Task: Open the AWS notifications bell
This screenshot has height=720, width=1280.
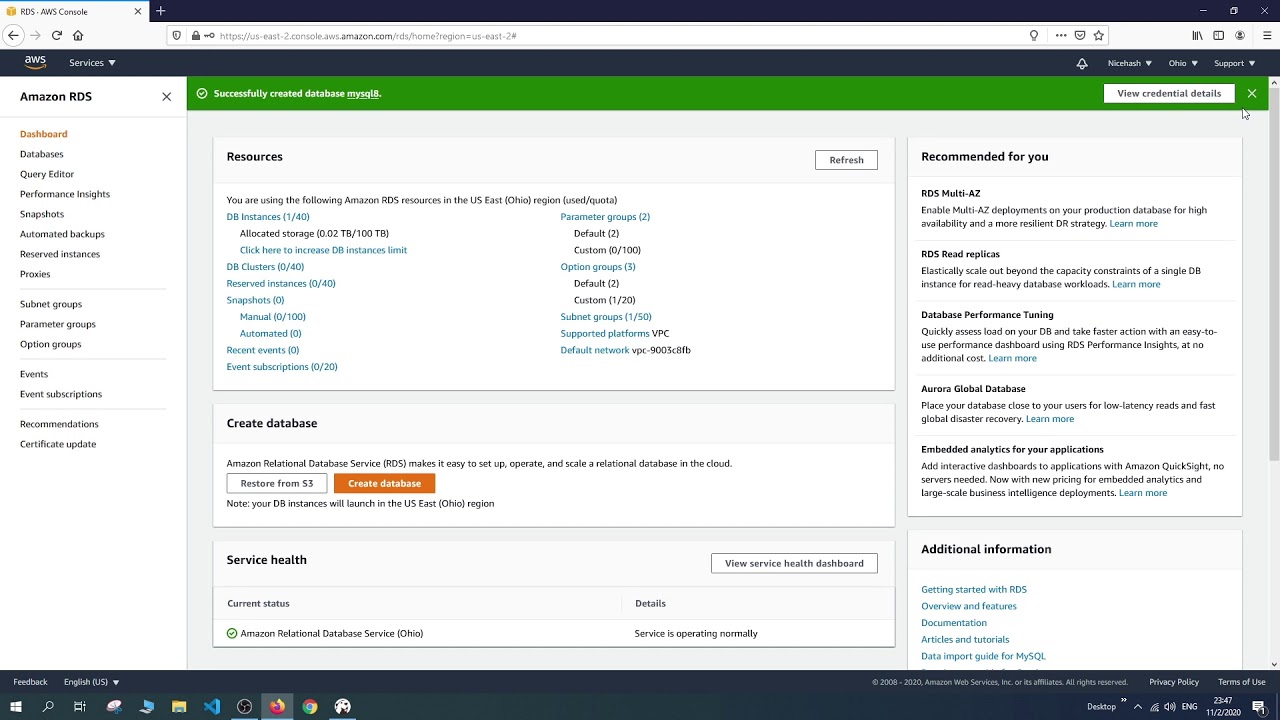Action: coord(1082,63)
